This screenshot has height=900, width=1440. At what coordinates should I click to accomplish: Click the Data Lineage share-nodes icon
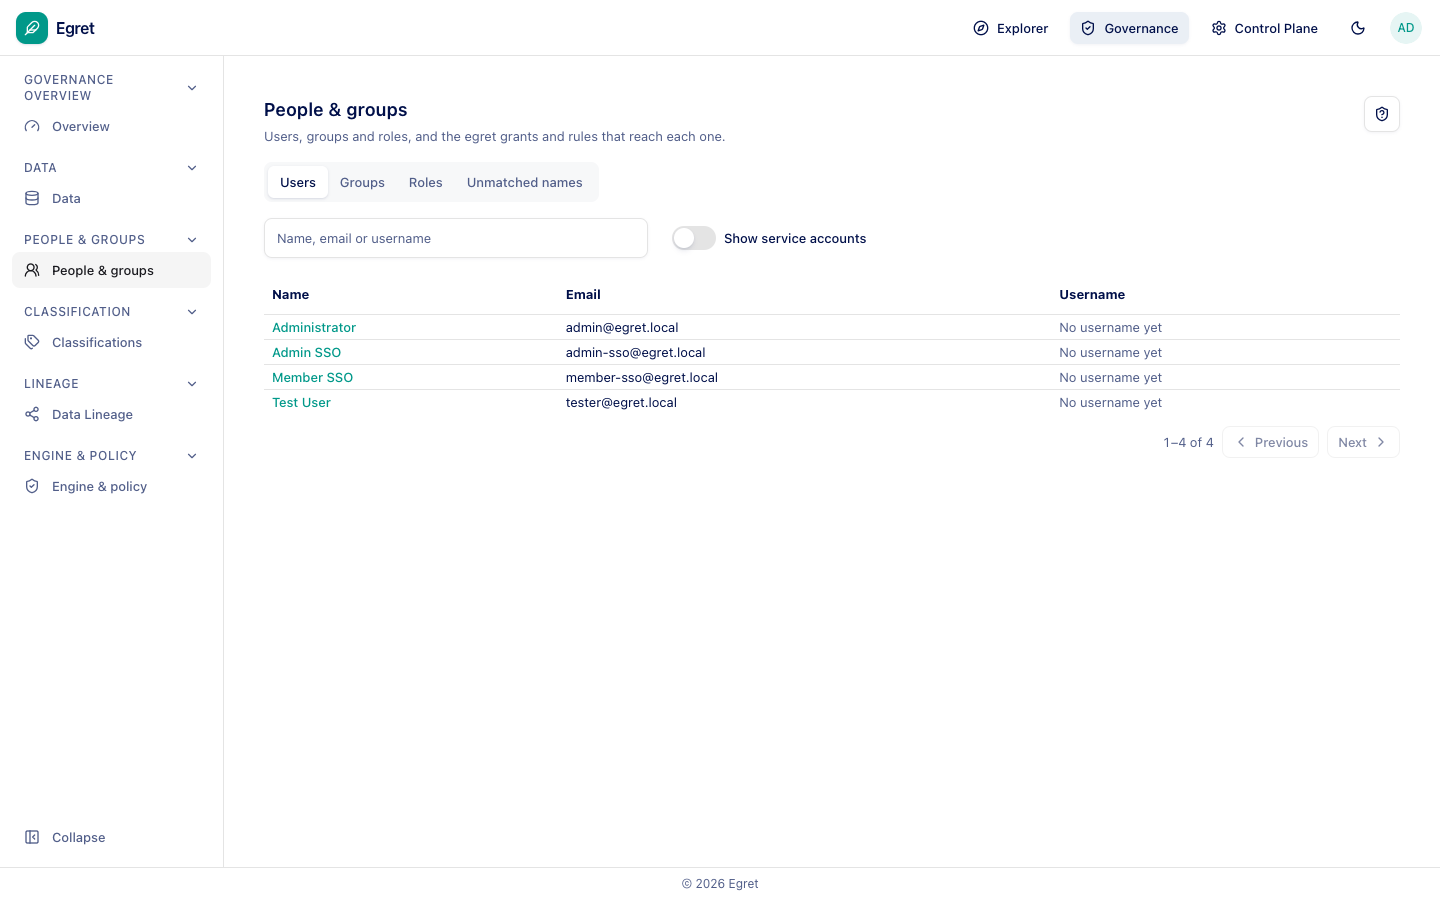[32, 415]
